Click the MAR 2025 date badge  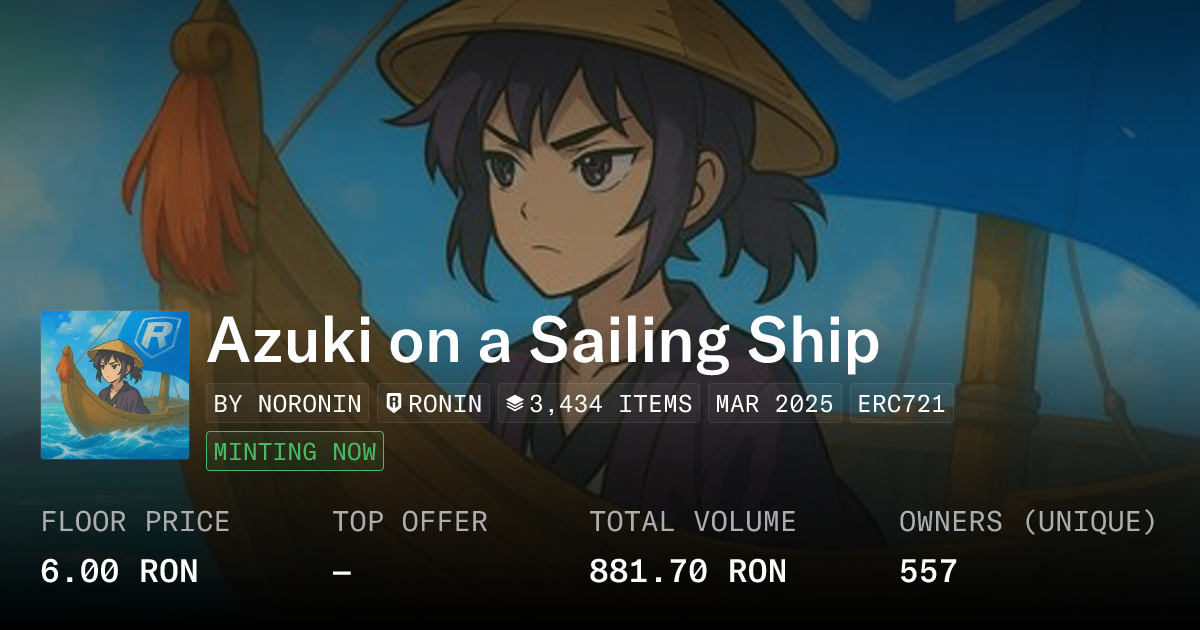click(775, 404)
